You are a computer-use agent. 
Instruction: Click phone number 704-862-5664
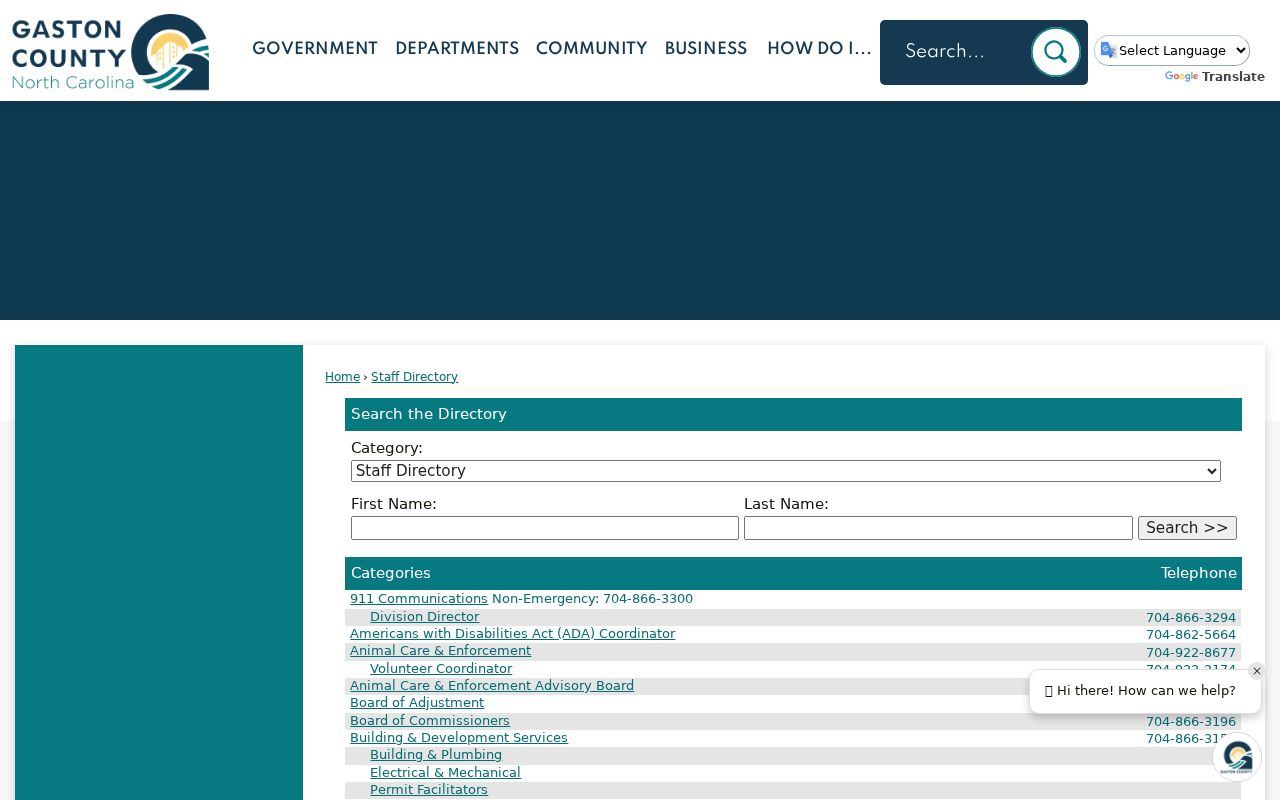(x=1191, y=635)
